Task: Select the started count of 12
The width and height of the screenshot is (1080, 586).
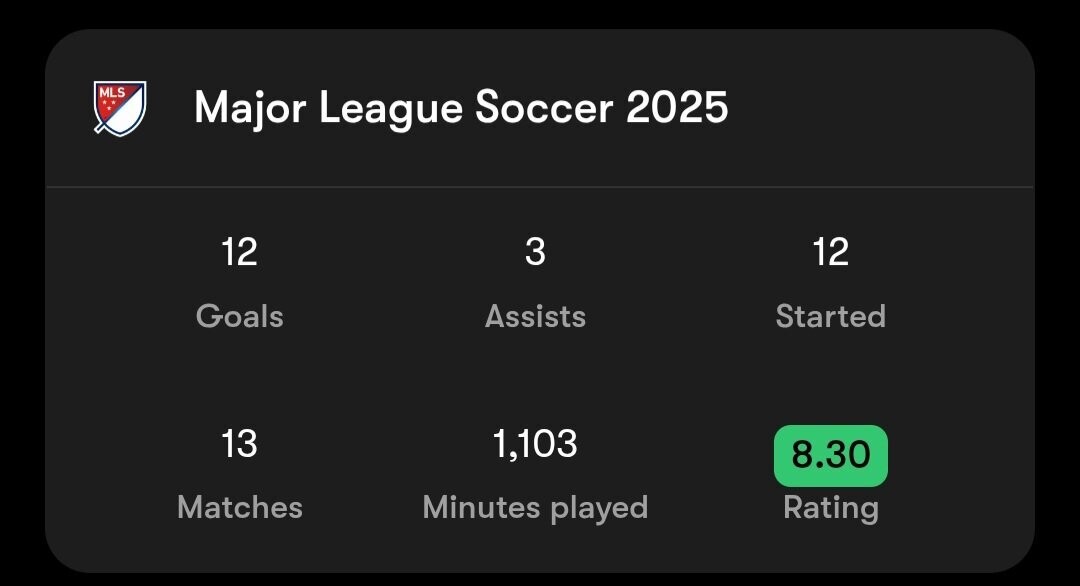Action: click(831, 252)
